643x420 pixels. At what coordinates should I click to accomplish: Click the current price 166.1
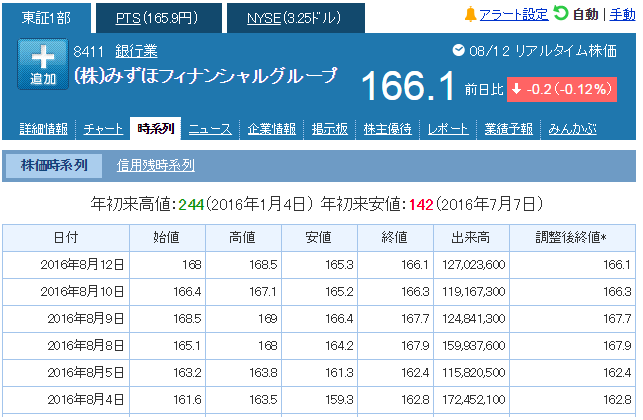point(408,86)
